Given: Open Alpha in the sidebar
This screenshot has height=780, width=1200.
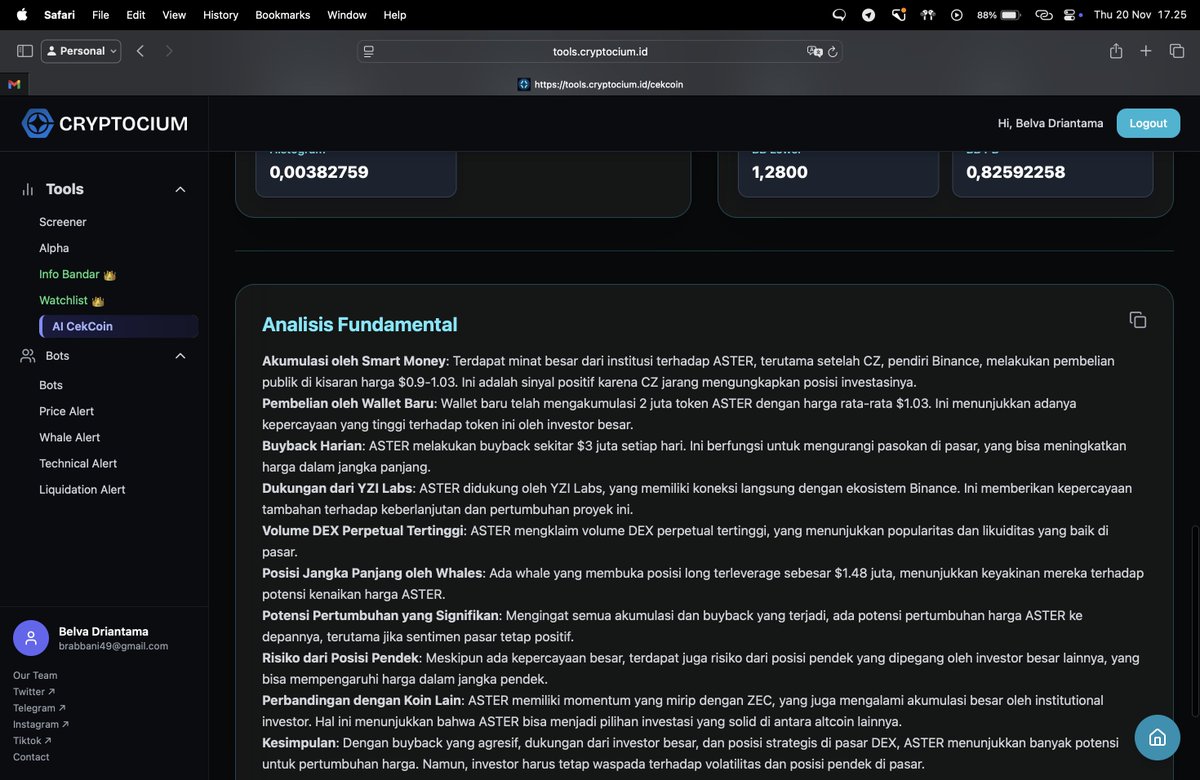Looking at the screenshot, I should tap(54, 248).
